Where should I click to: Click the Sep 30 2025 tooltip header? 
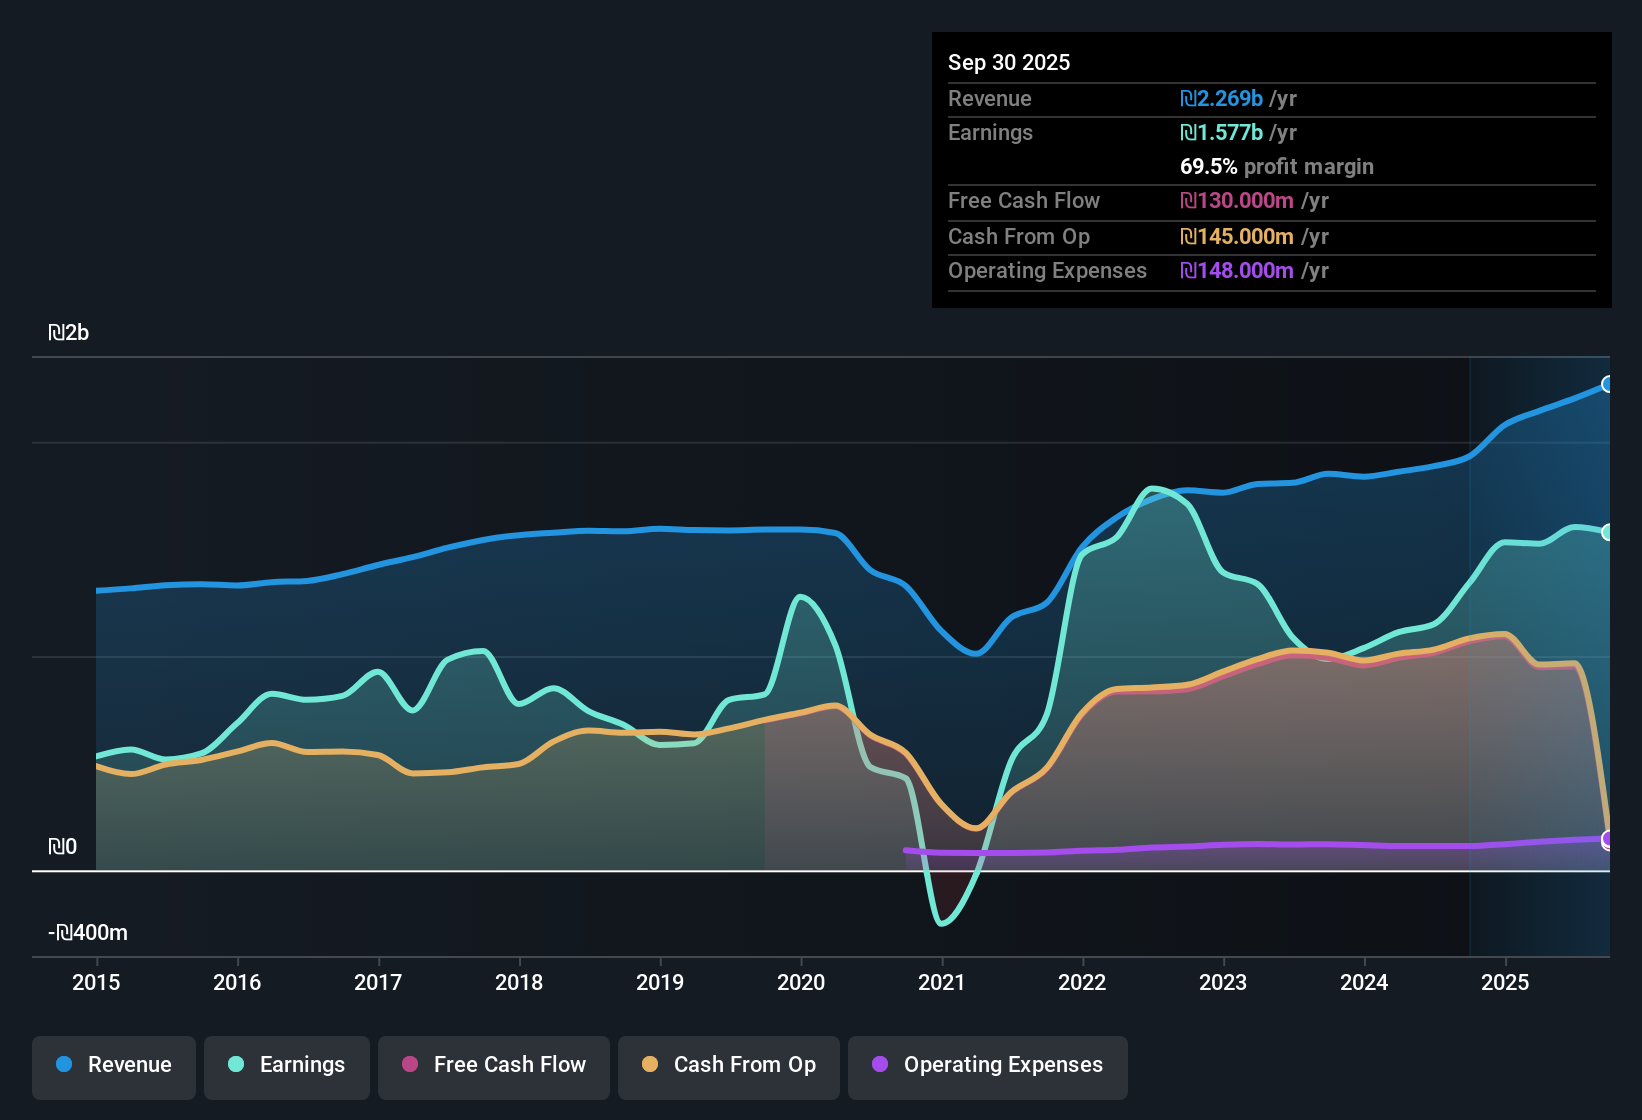pos(1009,63)
